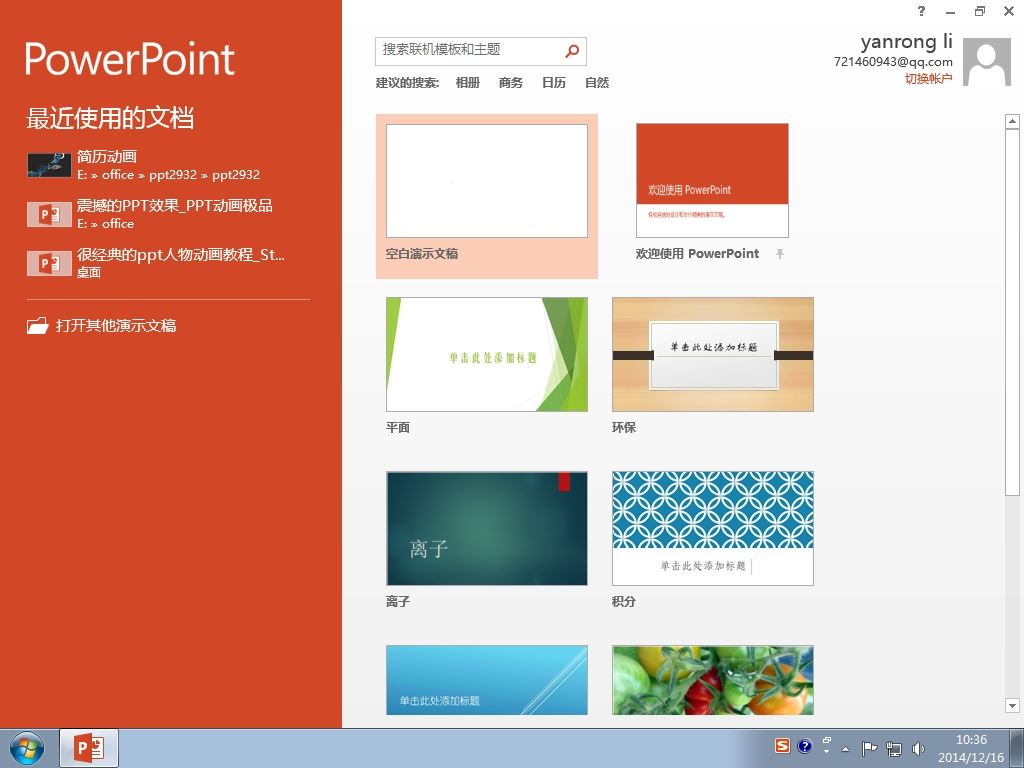Open the folder icon for other presentations

[x=37, y=325]
